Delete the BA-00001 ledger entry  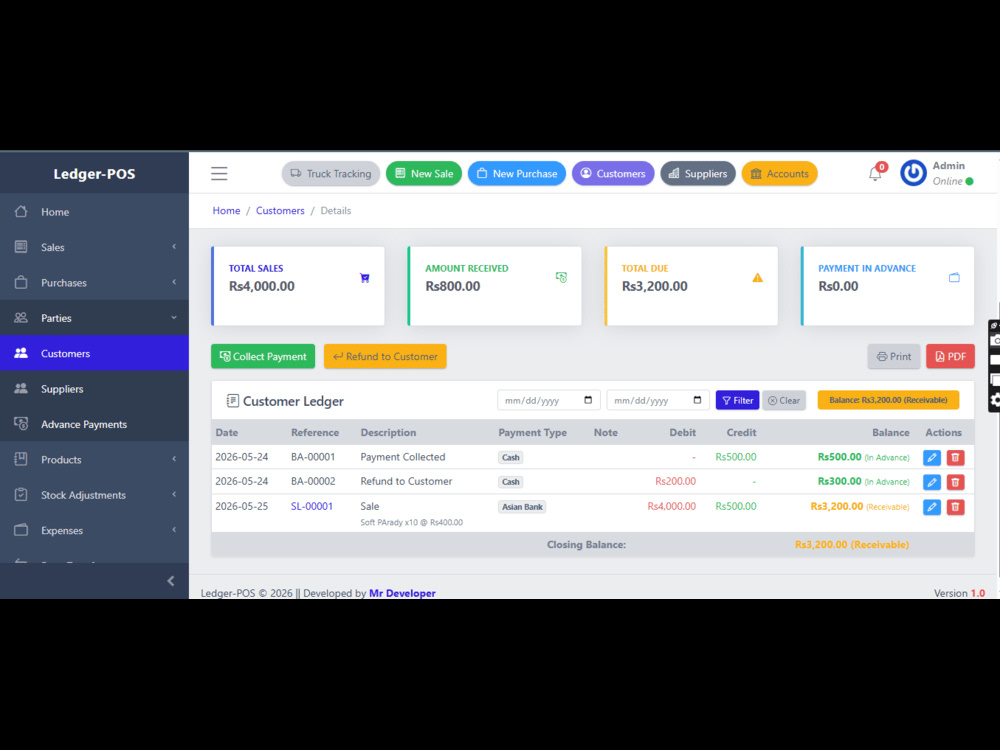tap(955, 457)
